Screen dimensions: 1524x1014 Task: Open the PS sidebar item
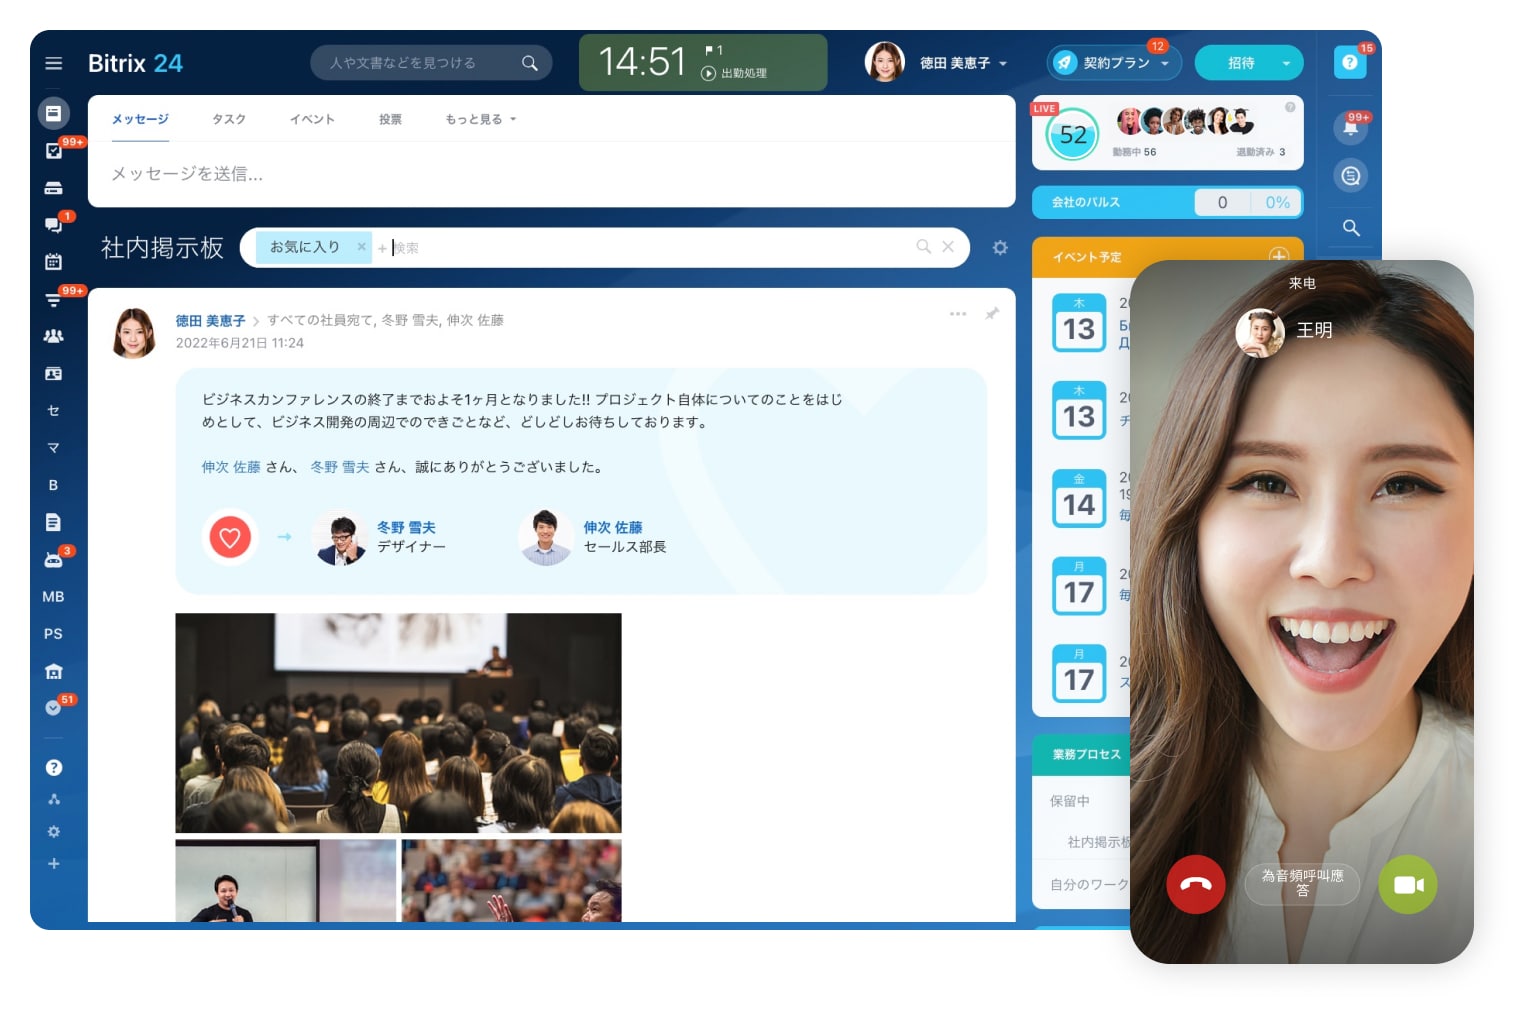(x=54, y=633)
